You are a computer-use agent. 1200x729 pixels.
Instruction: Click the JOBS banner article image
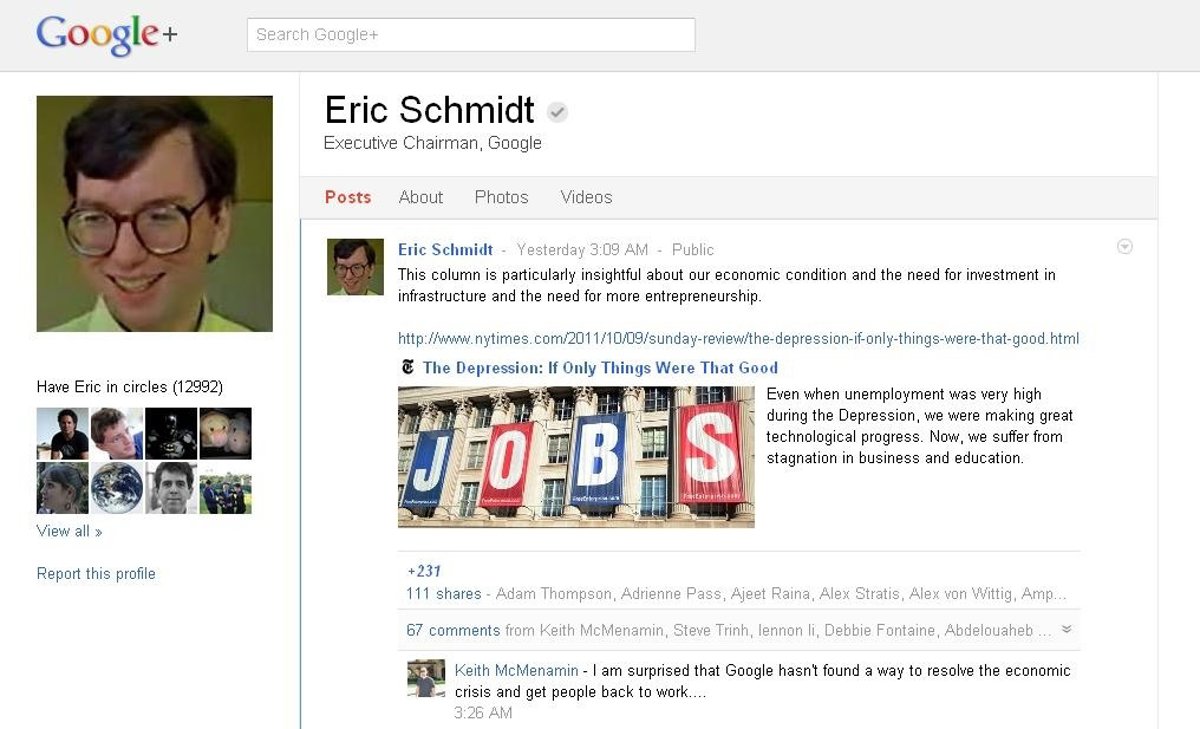click(576, 457)
